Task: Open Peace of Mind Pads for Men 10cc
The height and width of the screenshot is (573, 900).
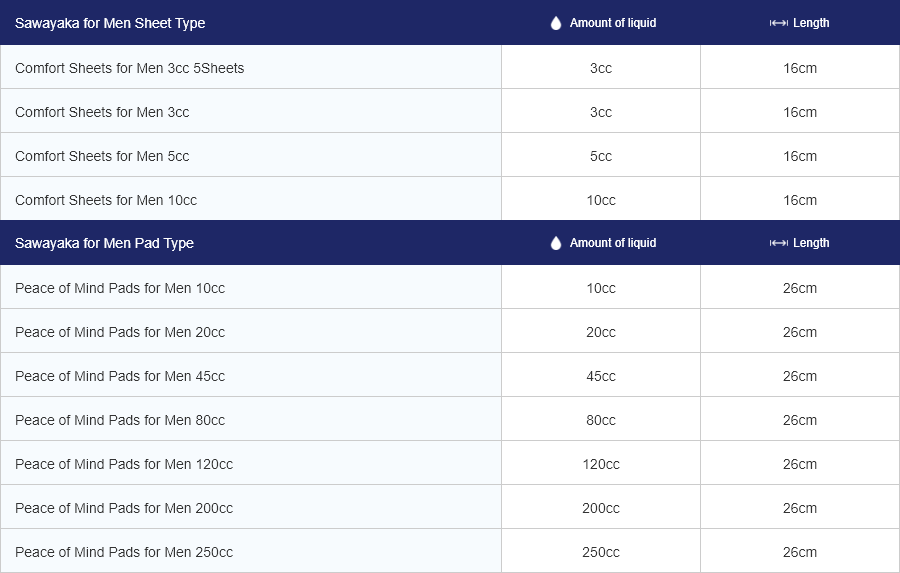Action: (x=120, y=288)
